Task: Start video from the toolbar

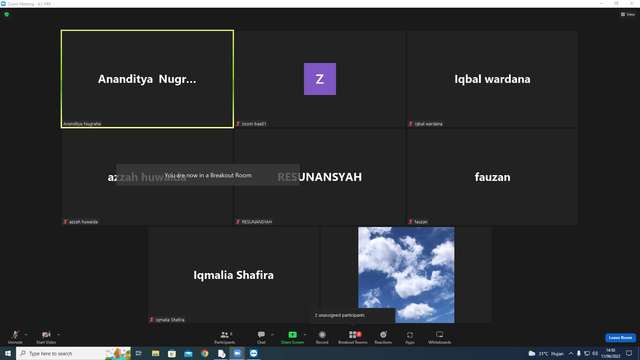Action: click(46, 337)
